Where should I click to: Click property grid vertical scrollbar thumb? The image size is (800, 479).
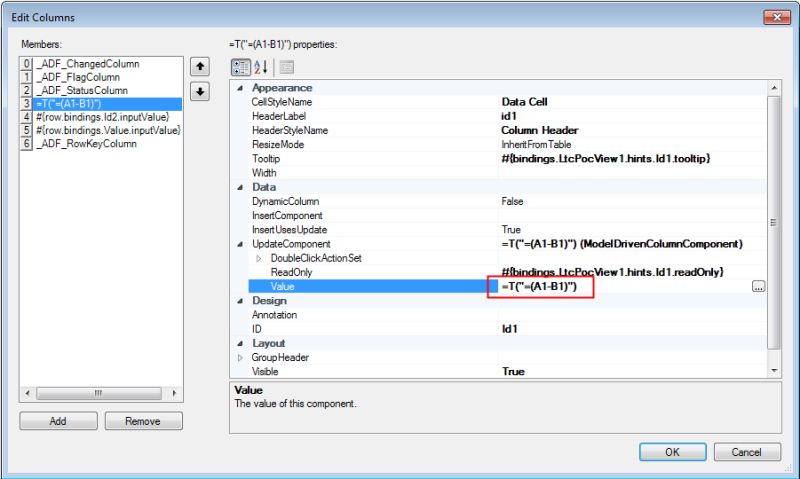(x=773, y=222)
